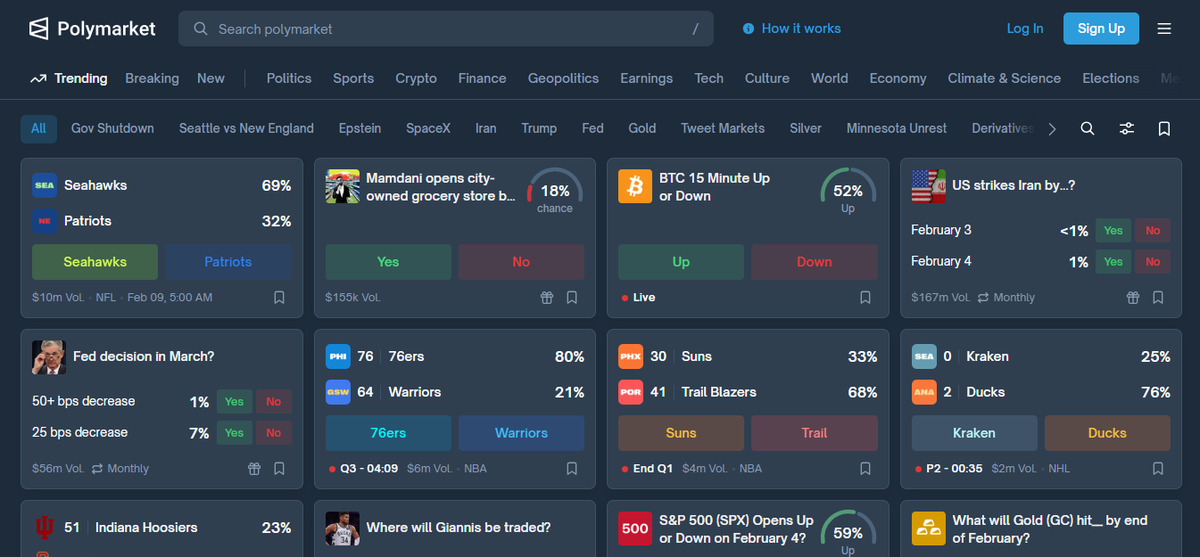The height and width of the screenshot is (557, 1200).
Task: Click gift icon on US strikes Iran card
Action: click(x=1132, y=297)
